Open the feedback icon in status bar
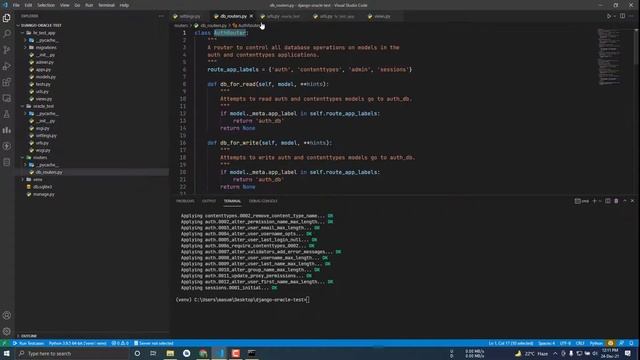This screenshot has height=360, width=640. 621,343
